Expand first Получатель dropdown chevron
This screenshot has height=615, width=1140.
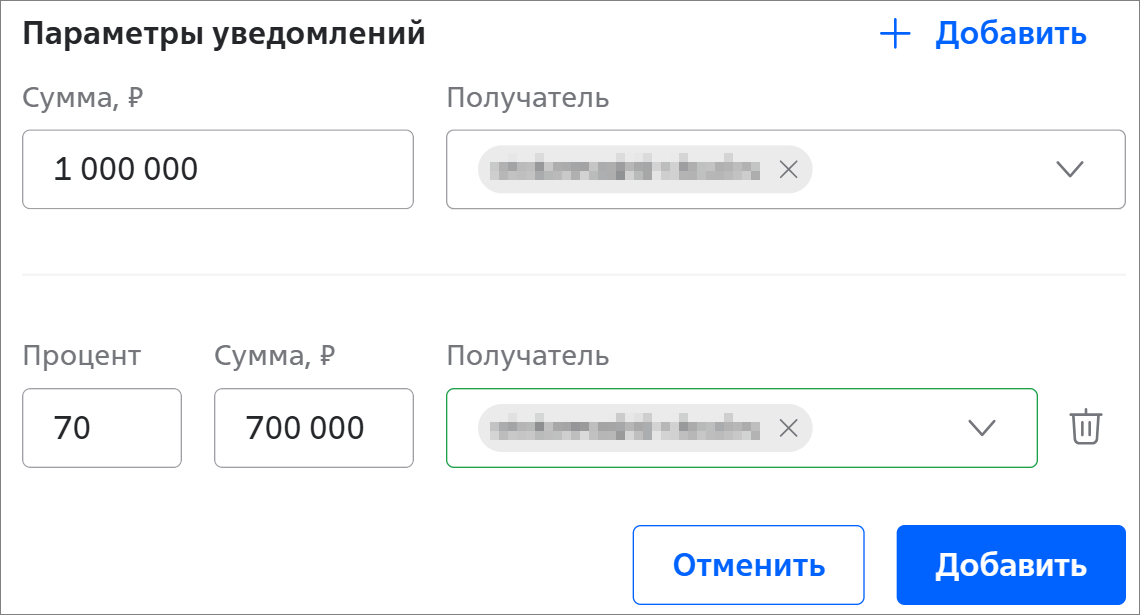[x=1069, y=169]
